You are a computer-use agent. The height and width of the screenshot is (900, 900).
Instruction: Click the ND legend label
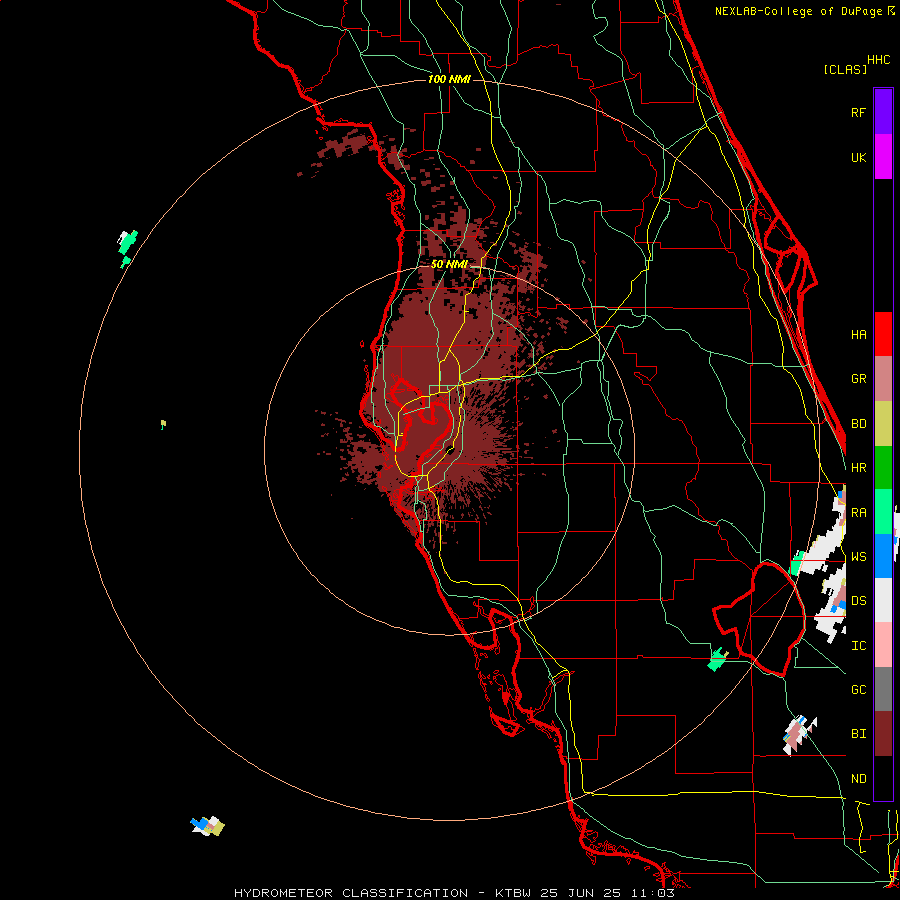pos(858,779)
